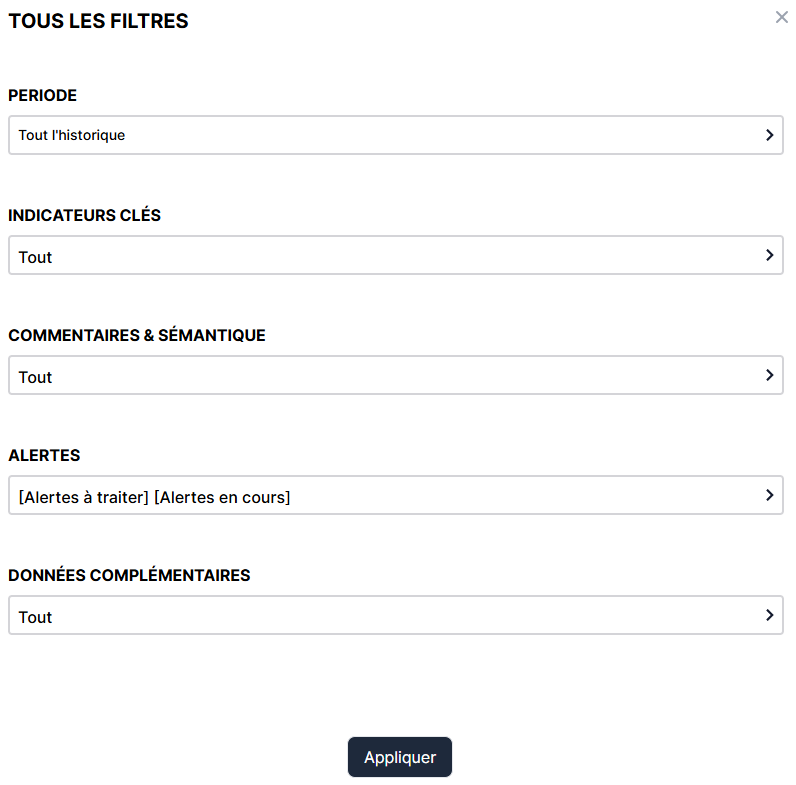Click the 'TOUS LES FILTRES' title
The height and width of the screenshot is (785, 796).
[x=98, y=21]
